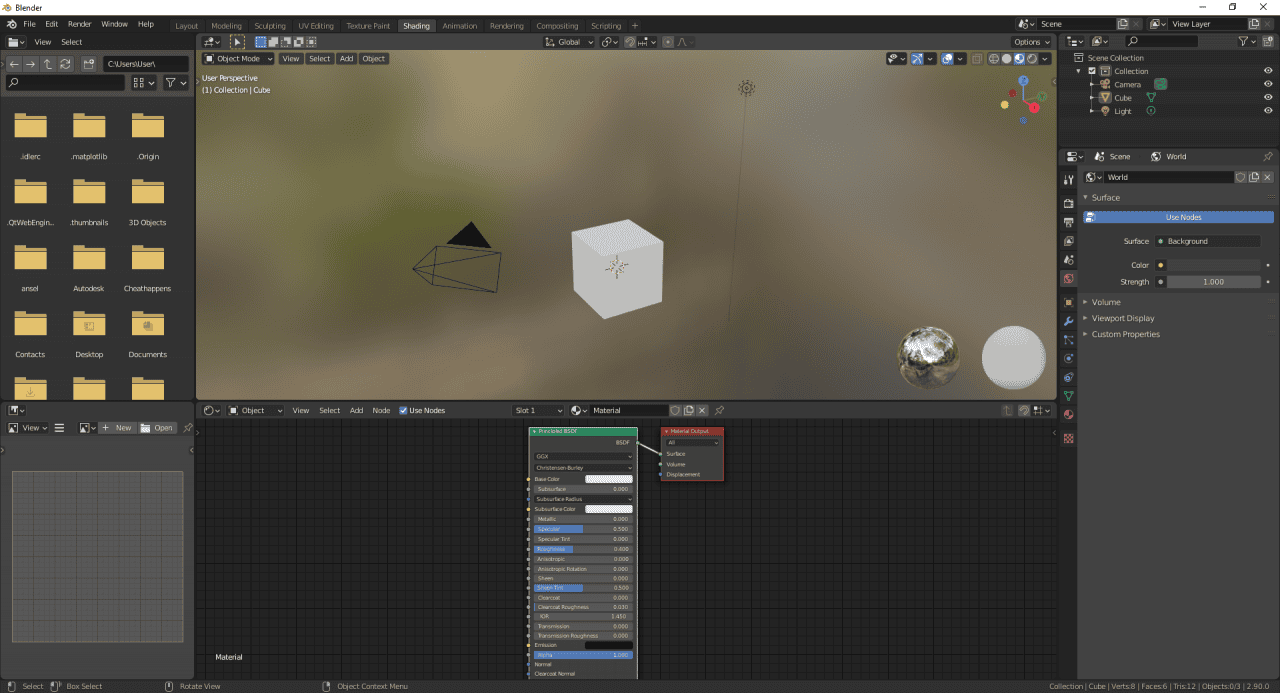This screenshot has width=1280, height=693.
Task: Enable wireframe viewport shading
Action: [x=994, y=59]
